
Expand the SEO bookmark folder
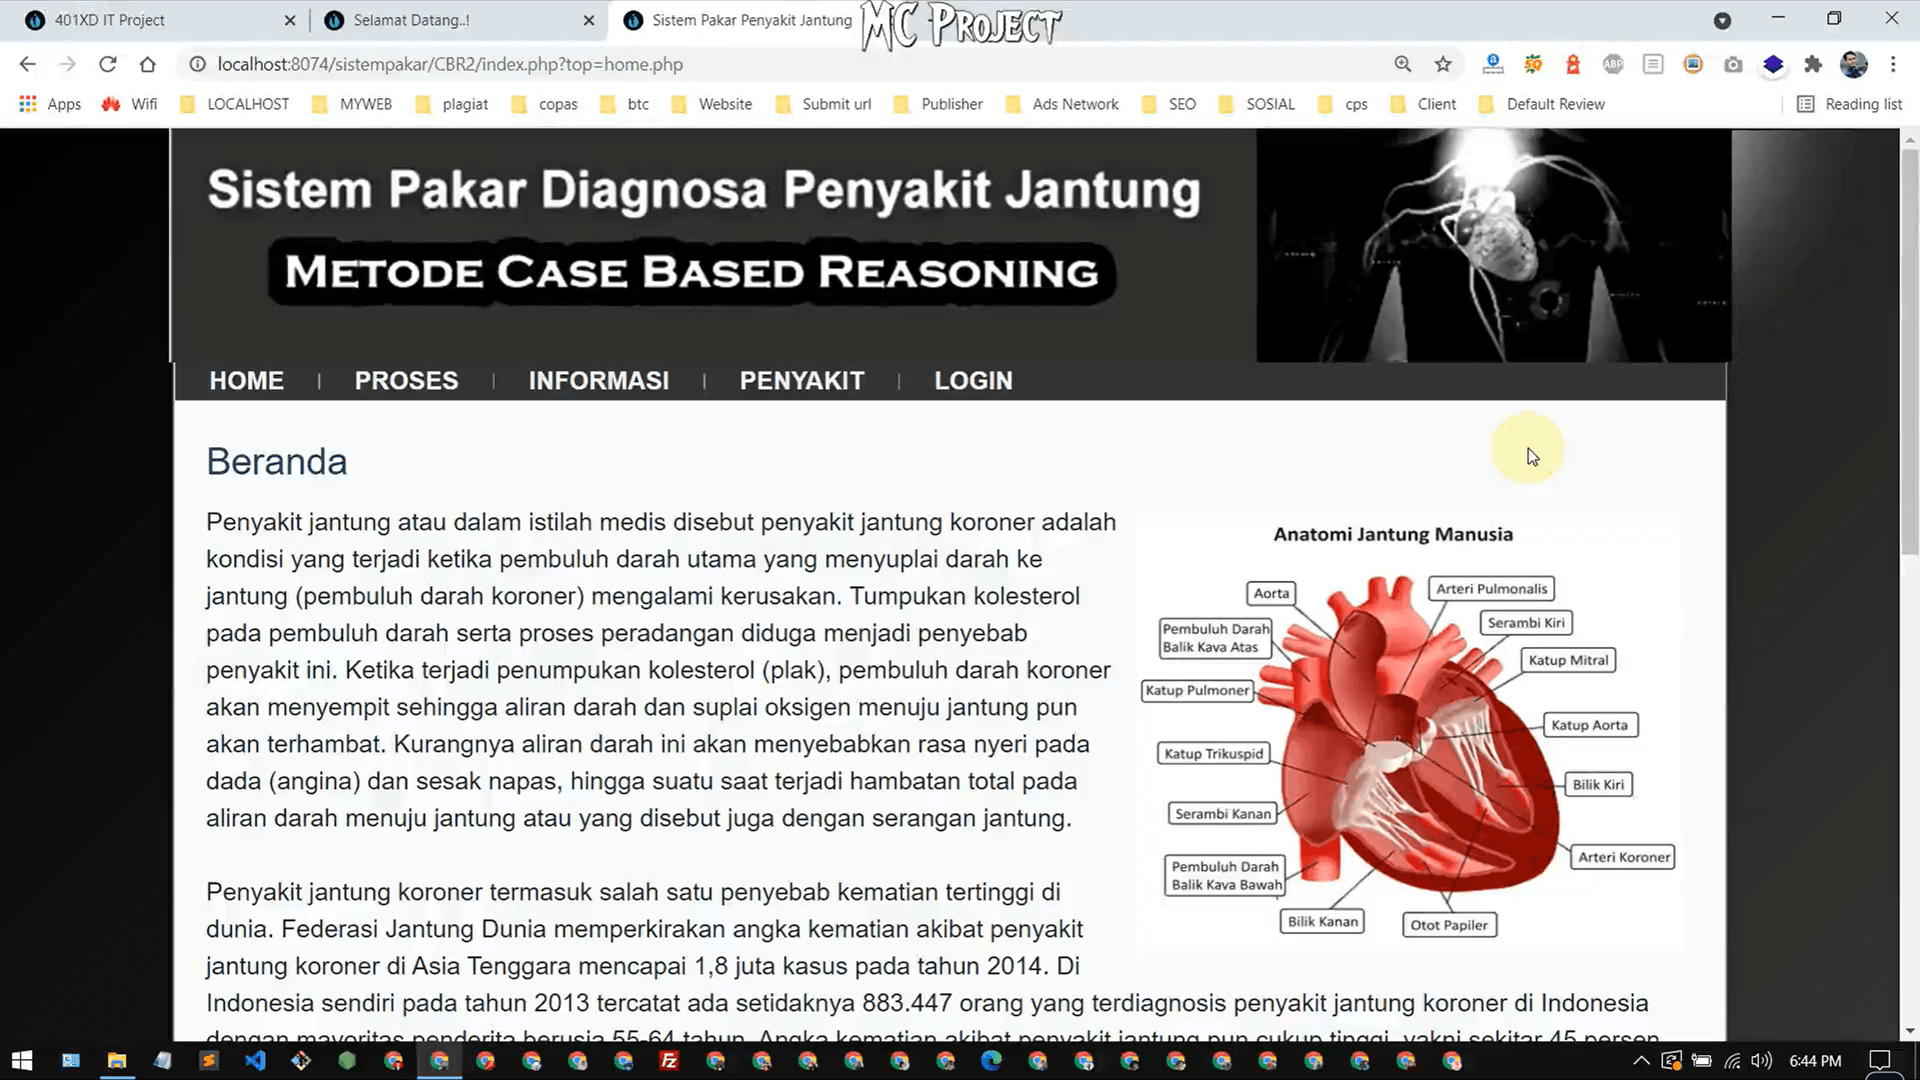coord(1168,104)
